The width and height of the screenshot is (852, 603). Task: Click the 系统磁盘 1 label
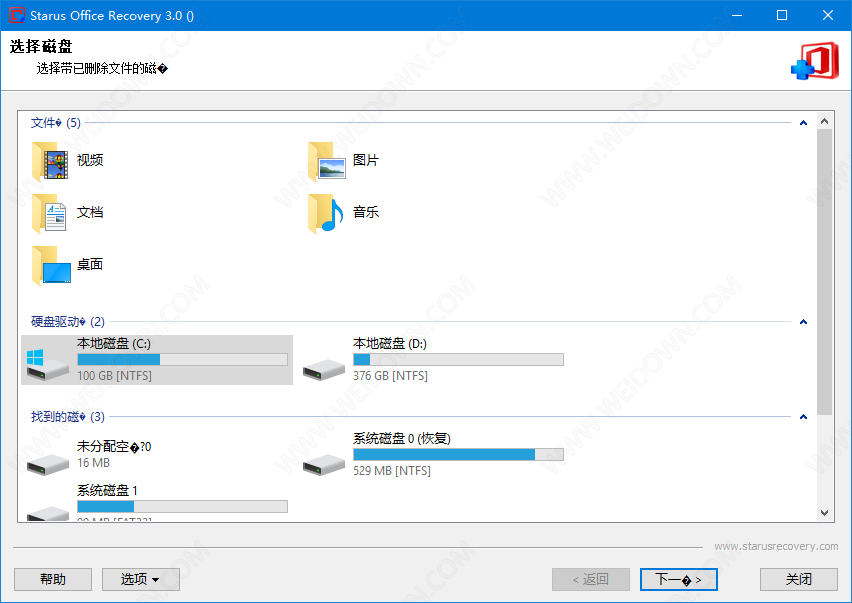[x=107, y=491]
